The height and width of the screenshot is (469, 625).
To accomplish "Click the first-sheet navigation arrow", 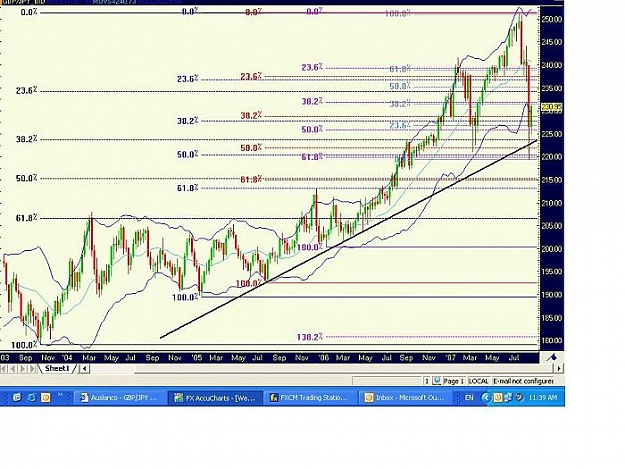I will (4, 369).
